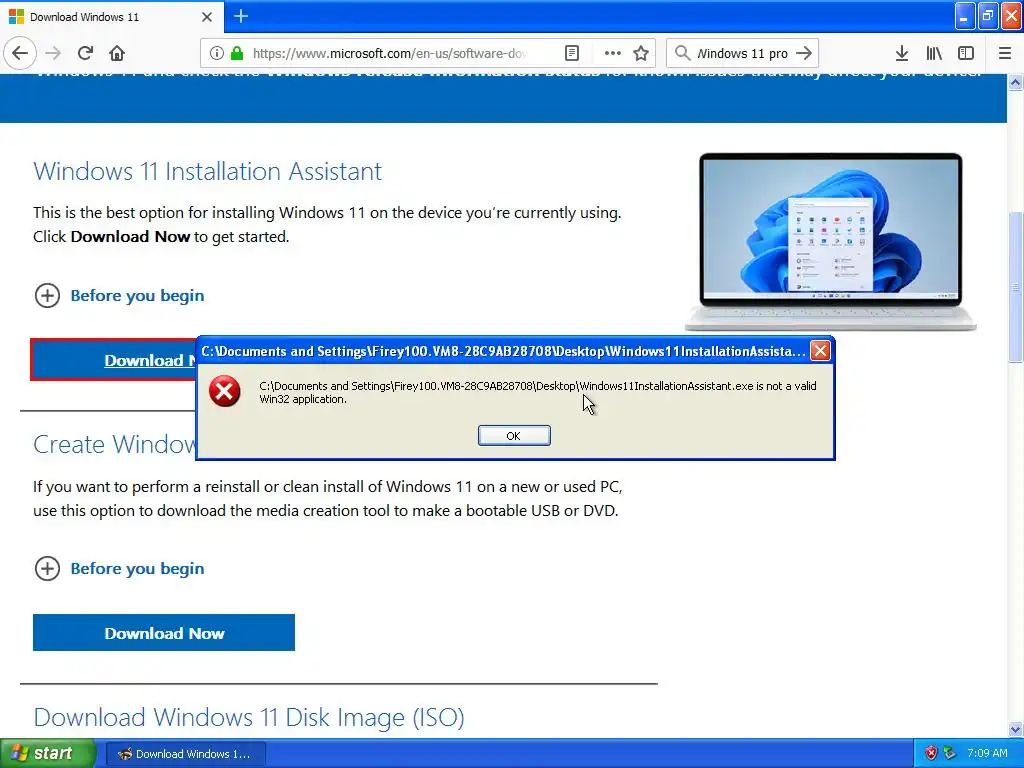Click the green padlock security icon

pyautogui.click(x=237, y=53)
